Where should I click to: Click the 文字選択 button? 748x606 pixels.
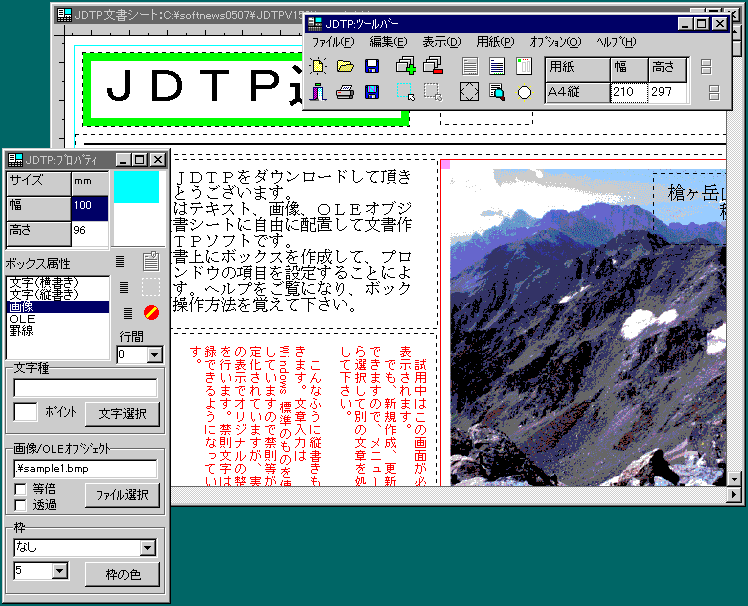tap(122, 414)
